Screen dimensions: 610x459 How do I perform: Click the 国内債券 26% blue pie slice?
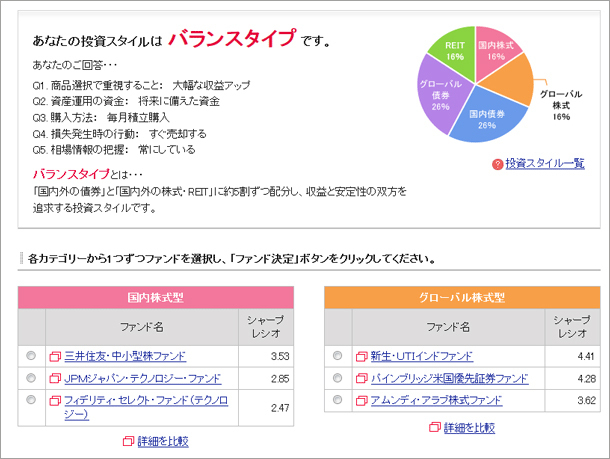click(487, 119)
